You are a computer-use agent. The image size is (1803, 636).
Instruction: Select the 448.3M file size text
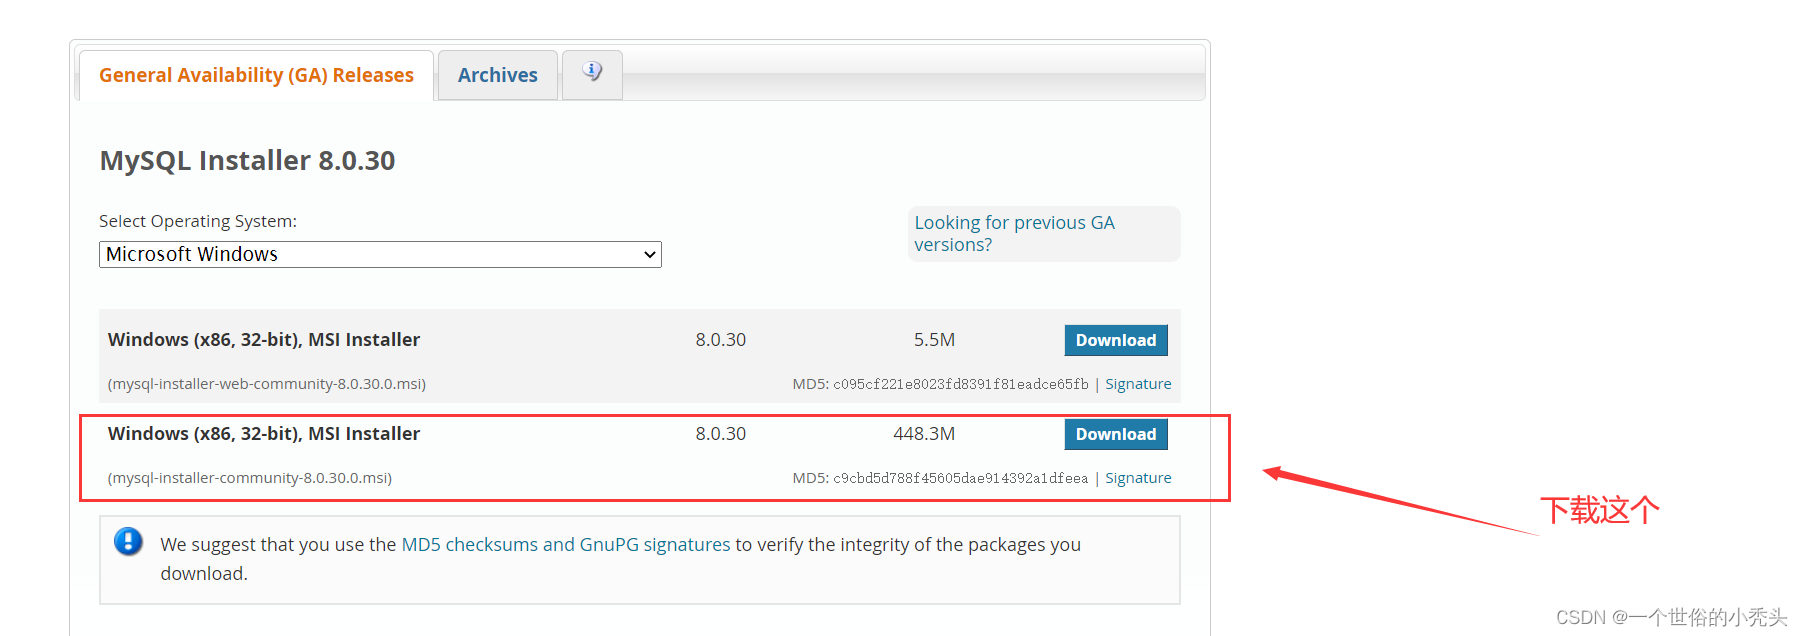(924, 434)
